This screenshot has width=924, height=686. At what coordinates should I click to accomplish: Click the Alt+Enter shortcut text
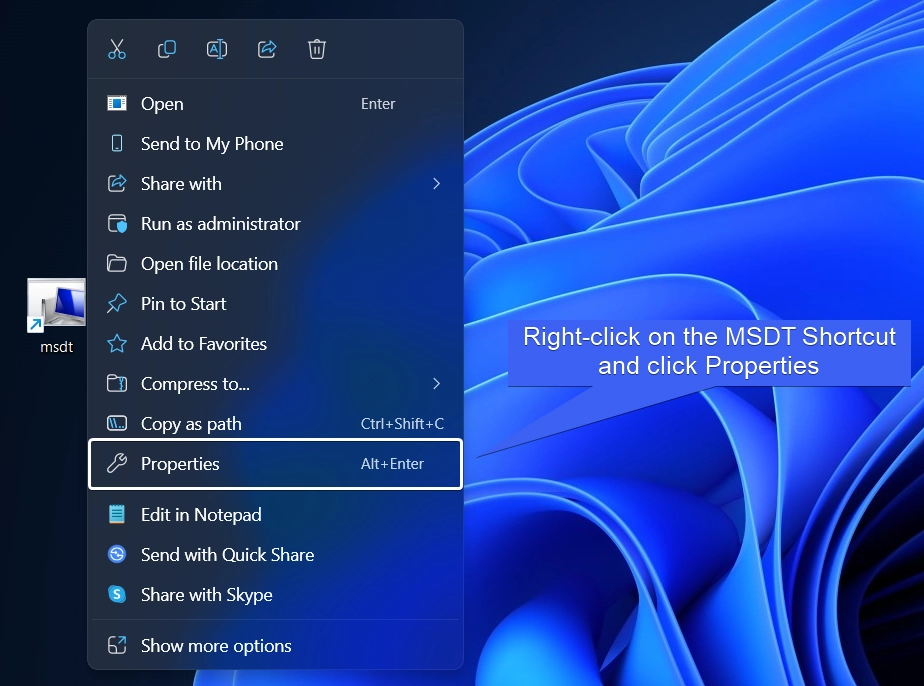coord(392,464)
